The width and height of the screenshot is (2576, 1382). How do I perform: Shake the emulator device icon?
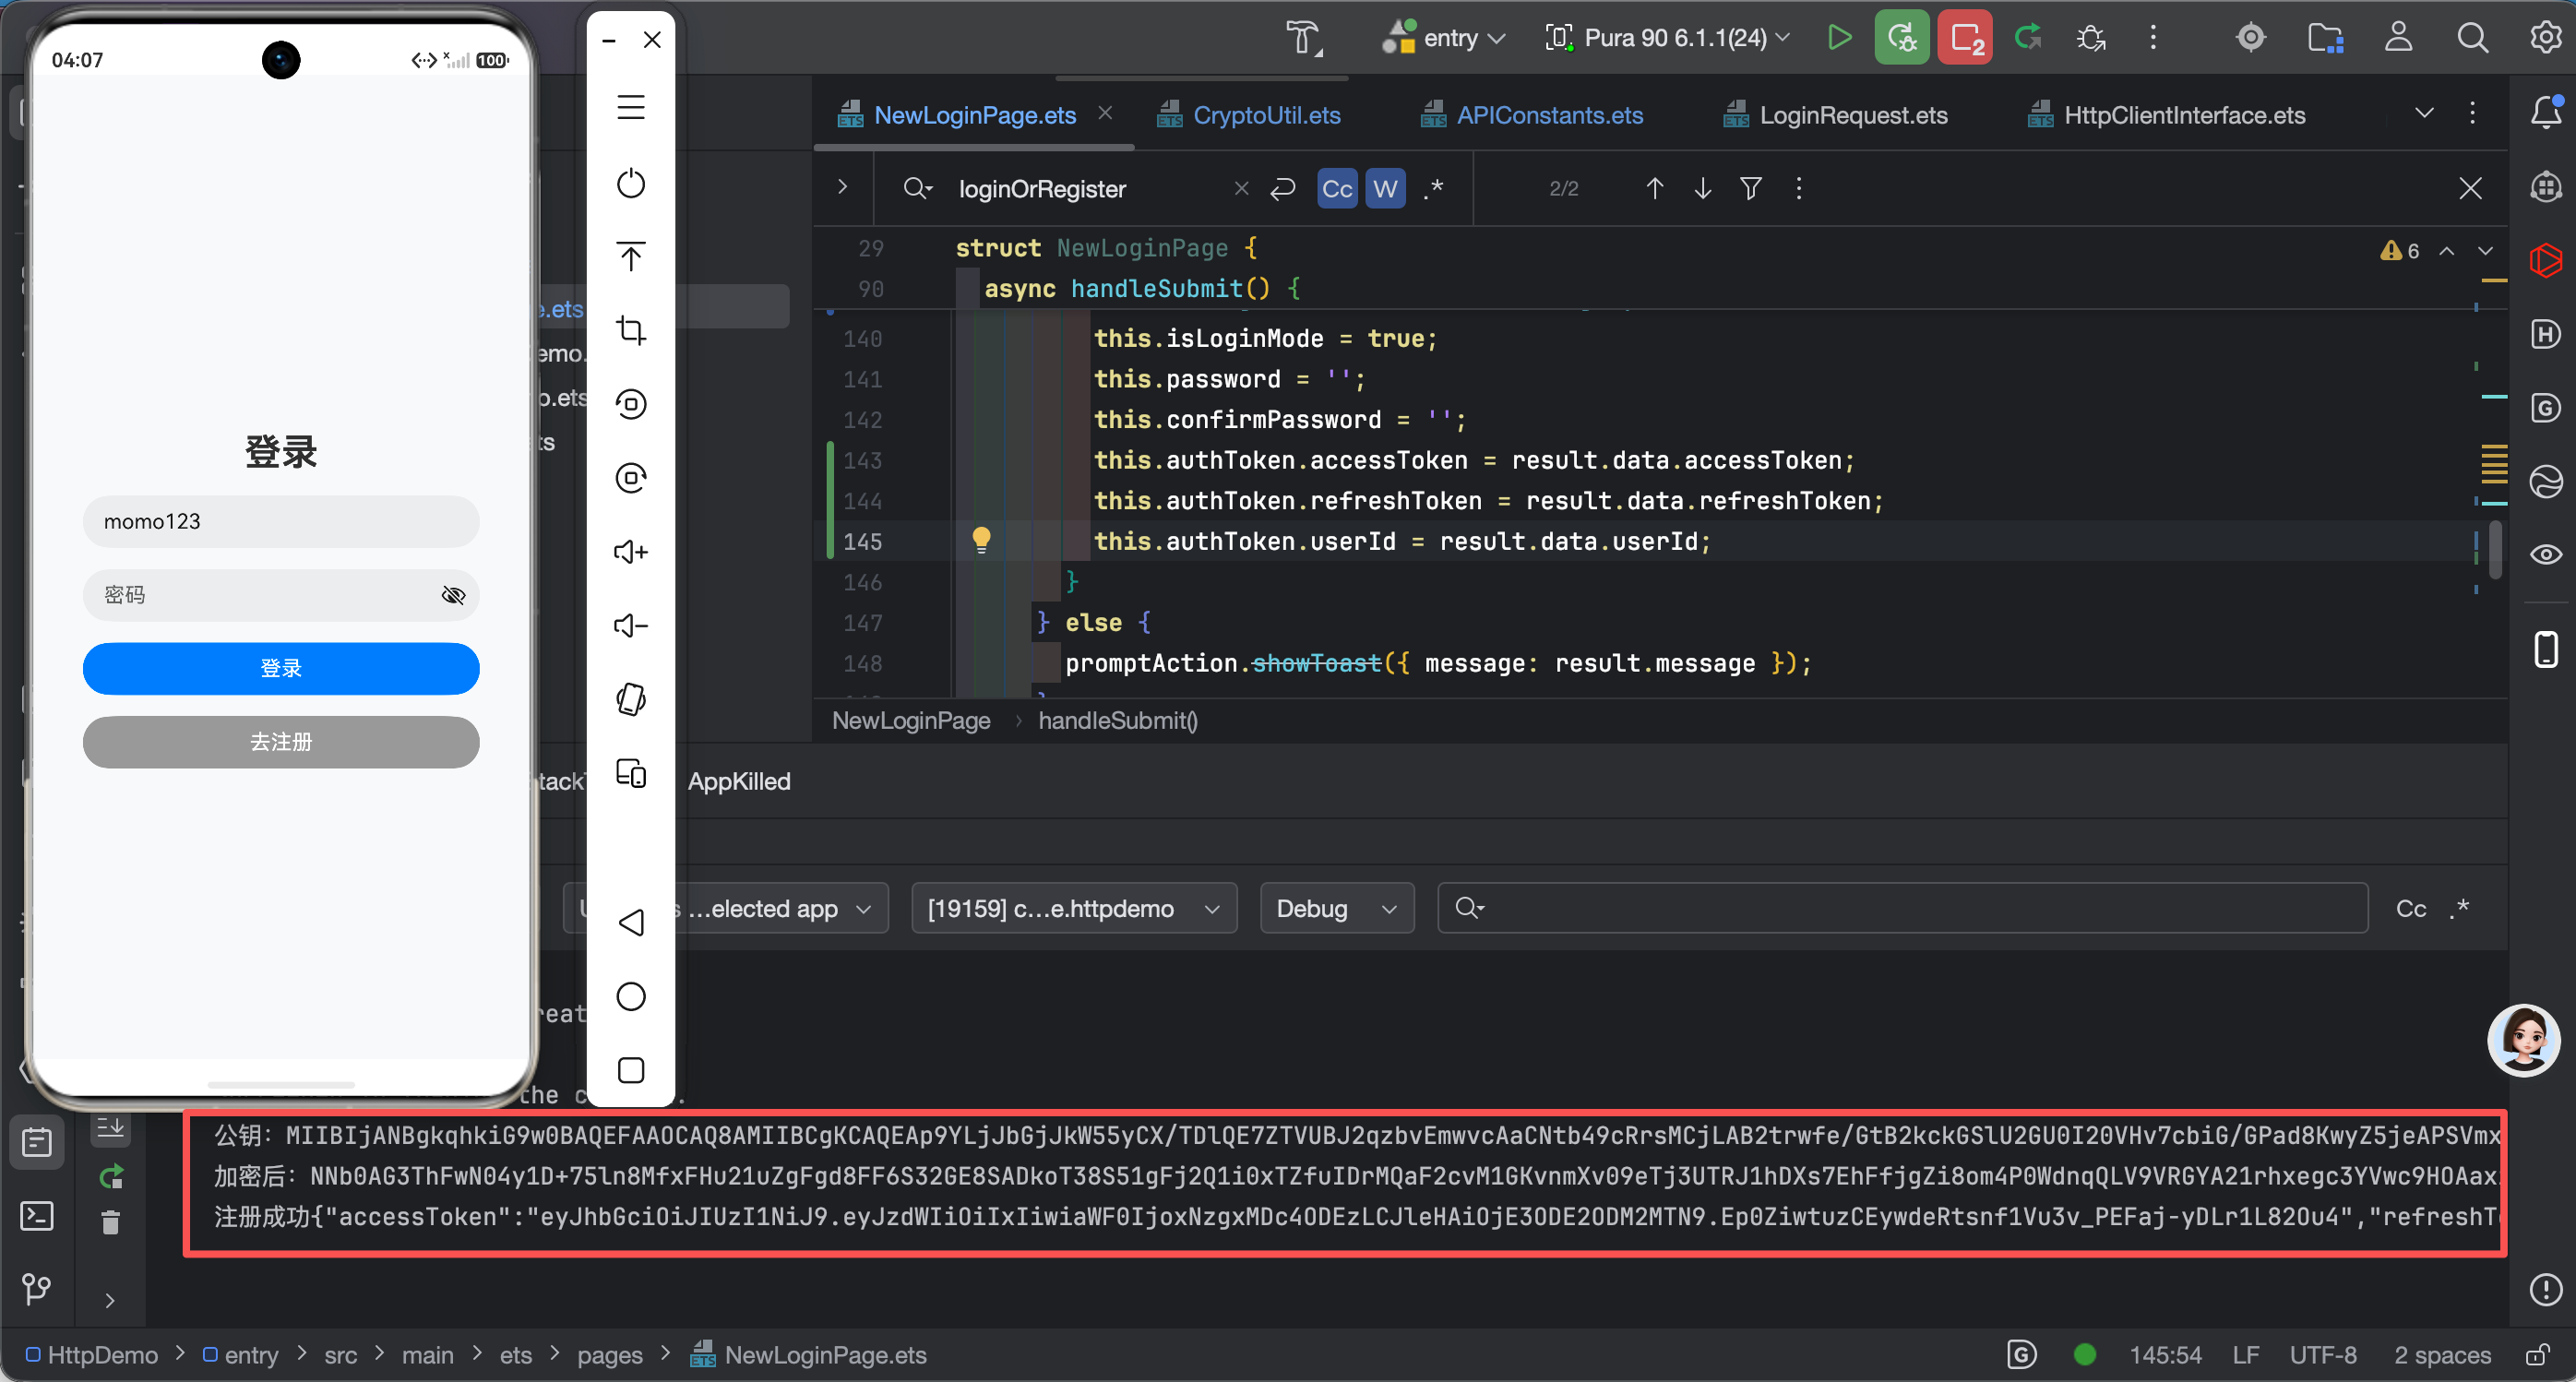[631, 700]
